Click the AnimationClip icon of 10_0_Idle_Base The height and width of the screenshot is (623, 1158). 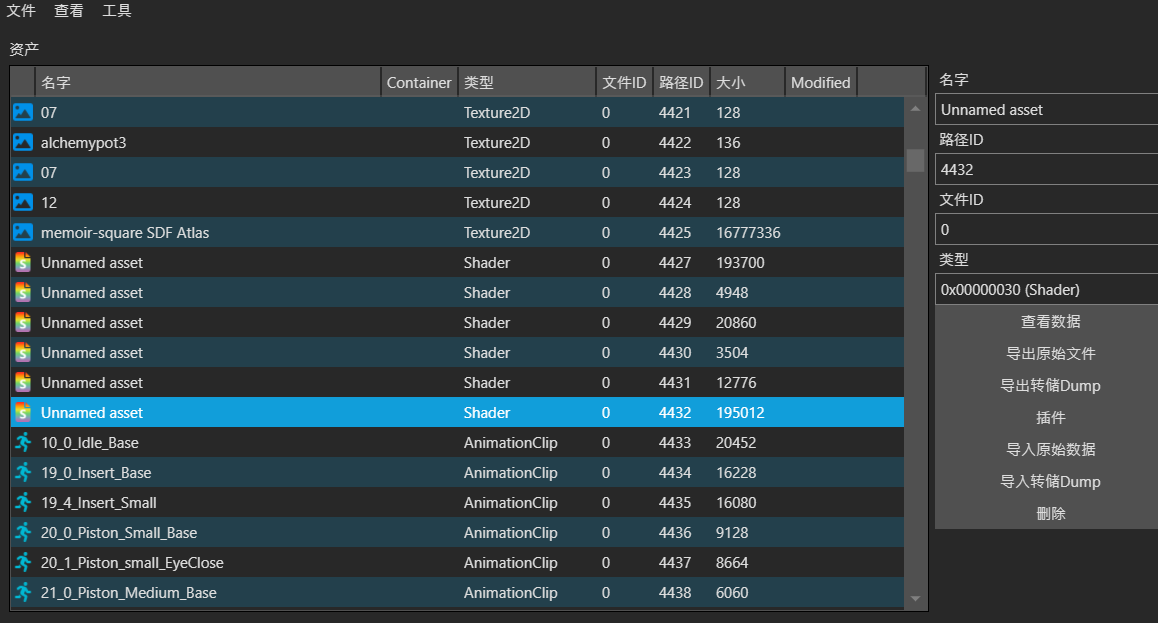coord(22,443)
